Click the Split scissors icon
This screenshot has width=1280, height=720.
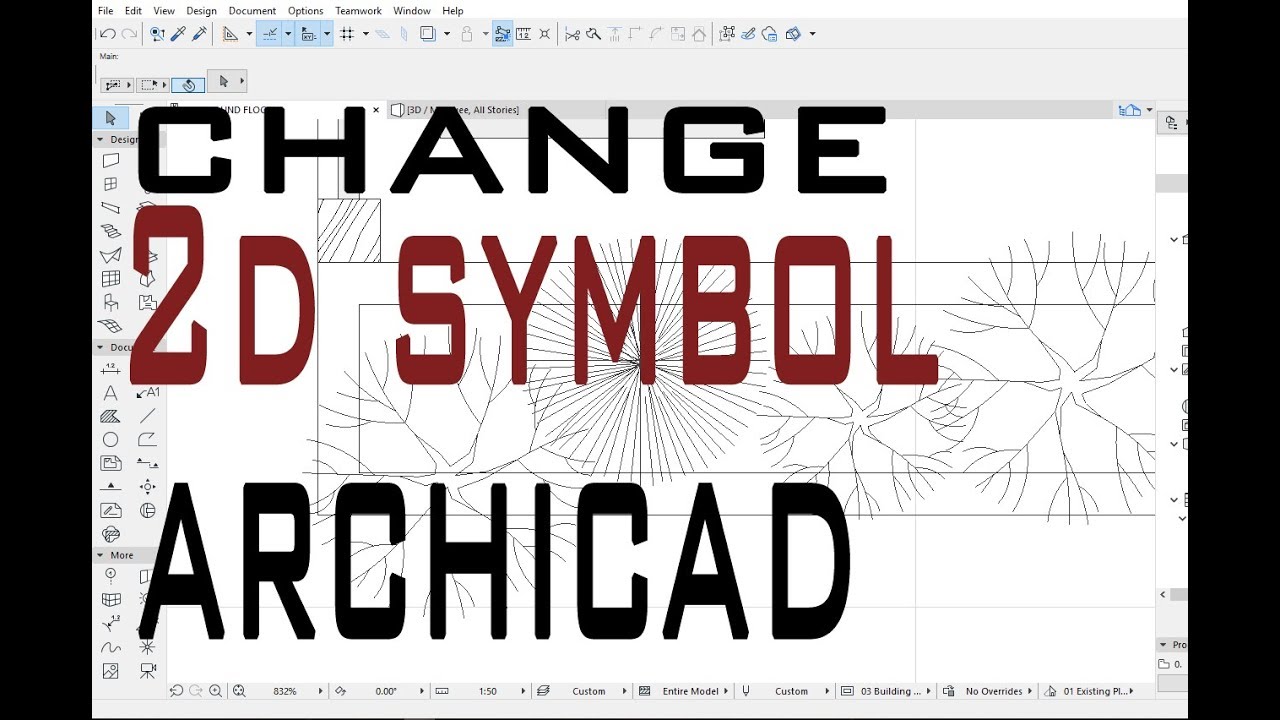pos(572,34)
